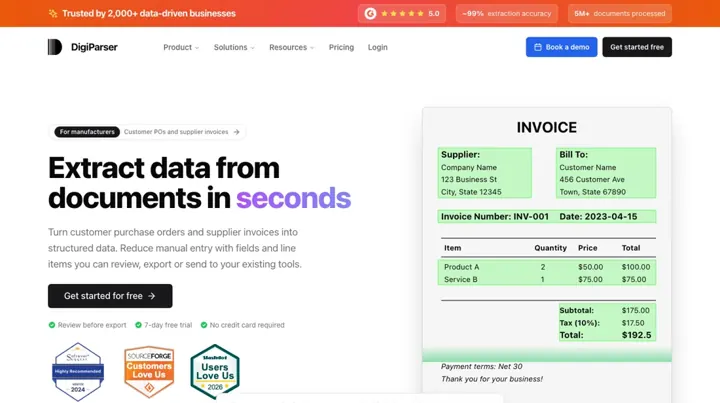This screenshot has height=403, width=720.
Task: Click the Book a demo button
Action: [x=562, y=47]
